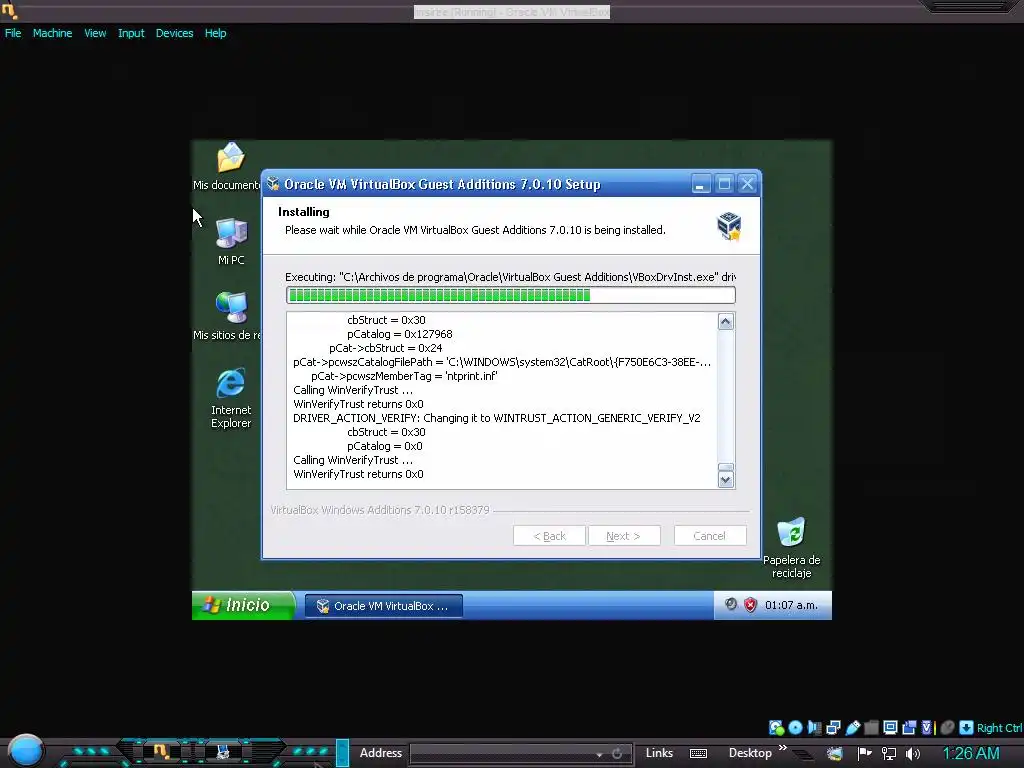
Task: Click the Desktop toolbar label
Action: coord(750,753)
